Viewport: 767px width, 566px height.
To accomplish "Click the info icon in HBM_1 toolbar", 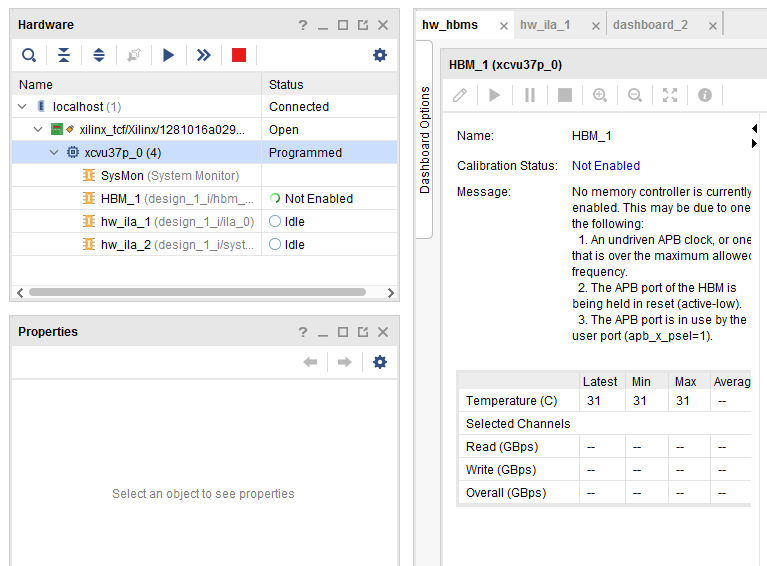I will (705, 95).
